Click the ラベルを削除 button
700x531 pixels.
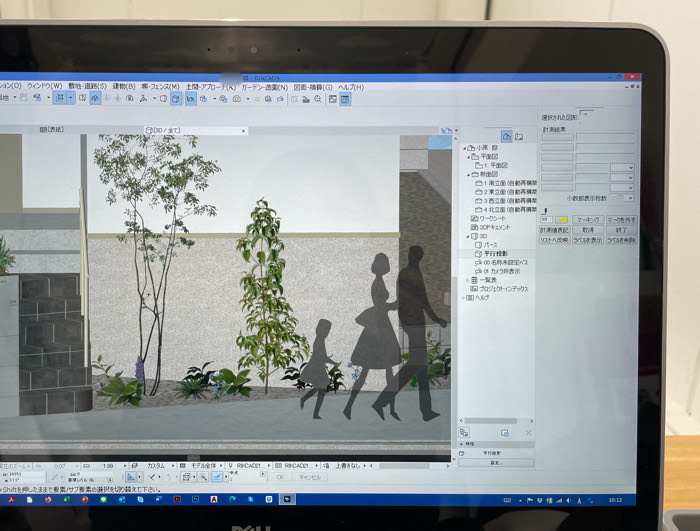point(621,240)
